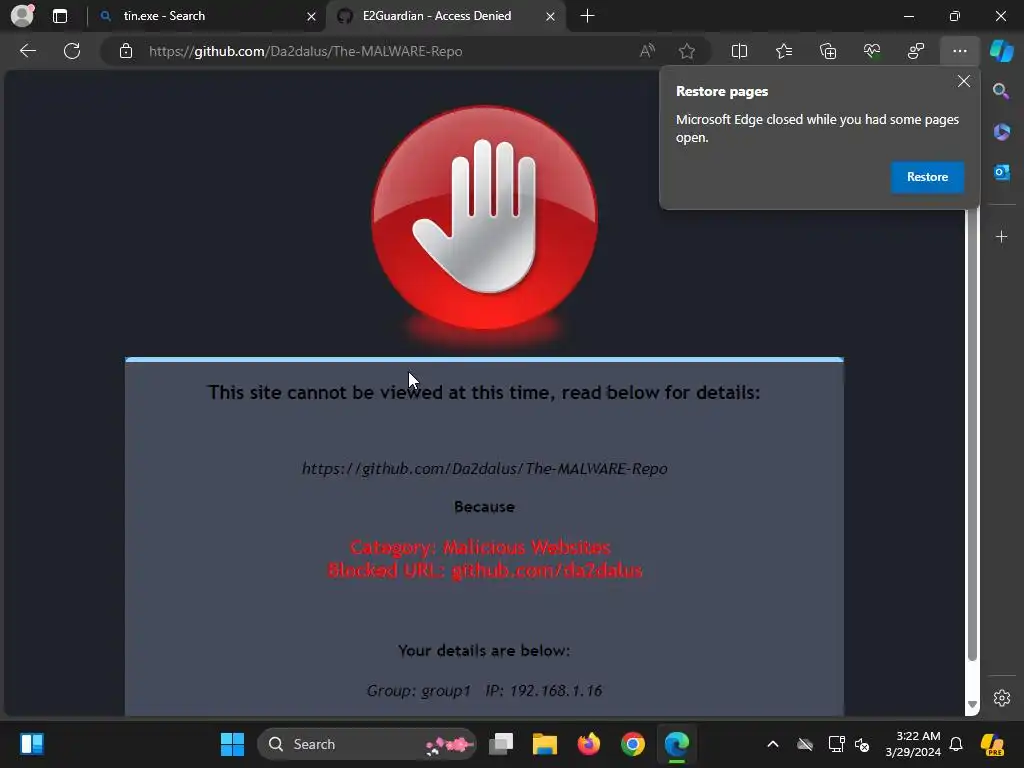Click the scroll down arrow
Viewport: 1024px width, 768px height.
(972, 704)
